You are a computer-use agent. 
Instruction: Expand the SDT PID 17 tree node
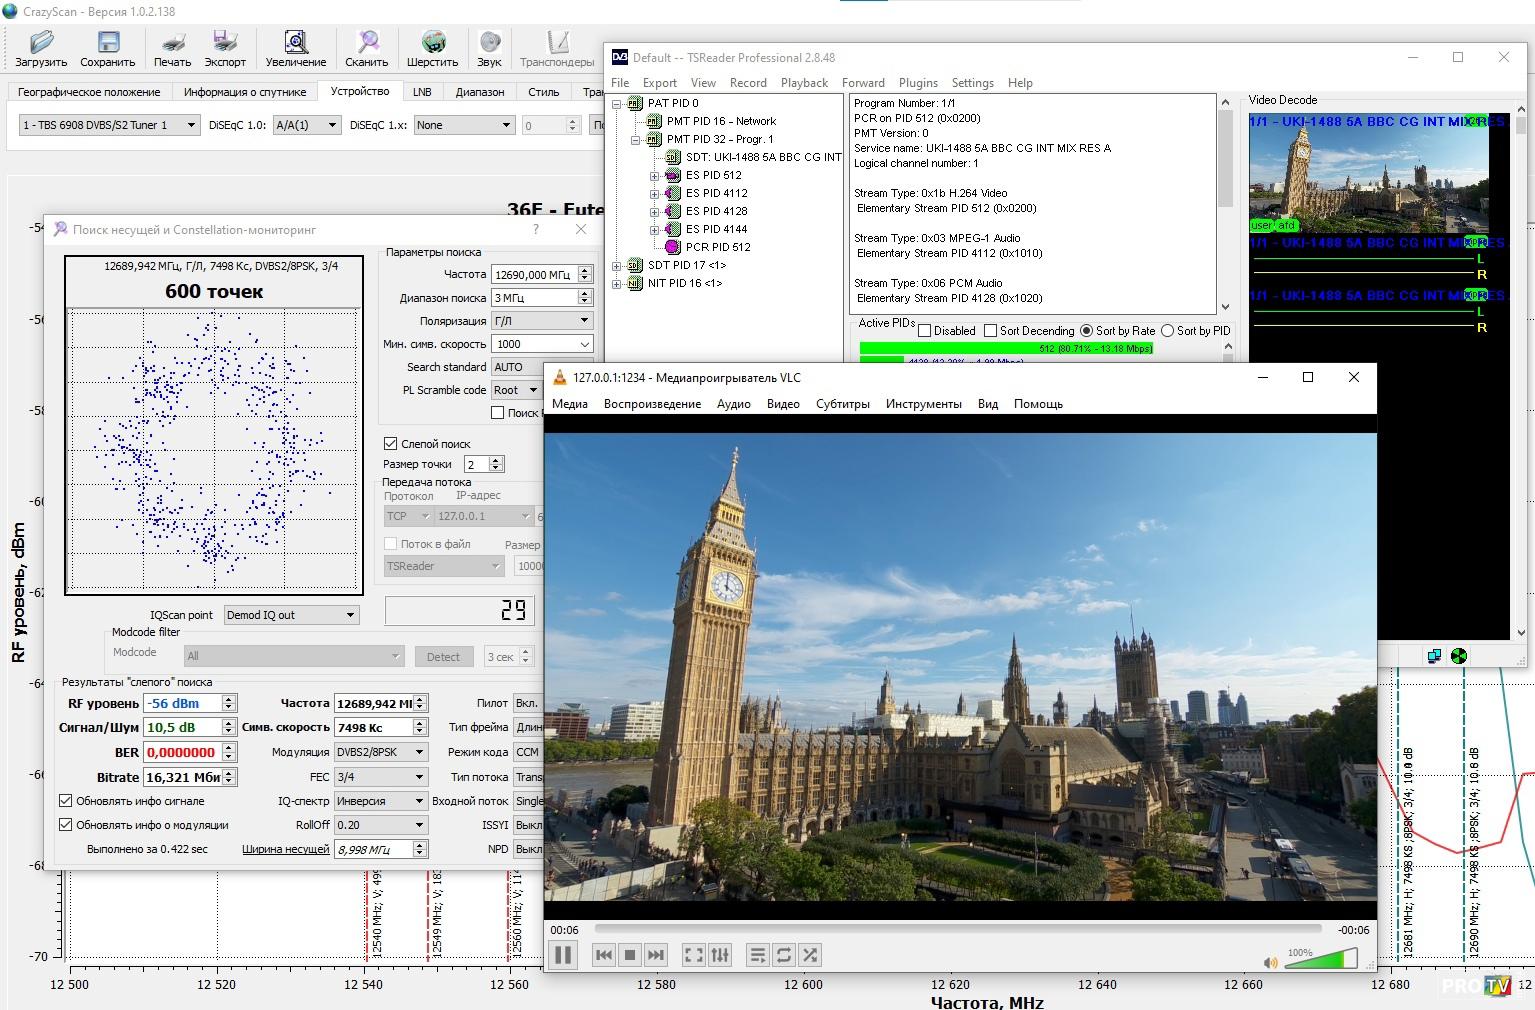[x=617, y=265]
